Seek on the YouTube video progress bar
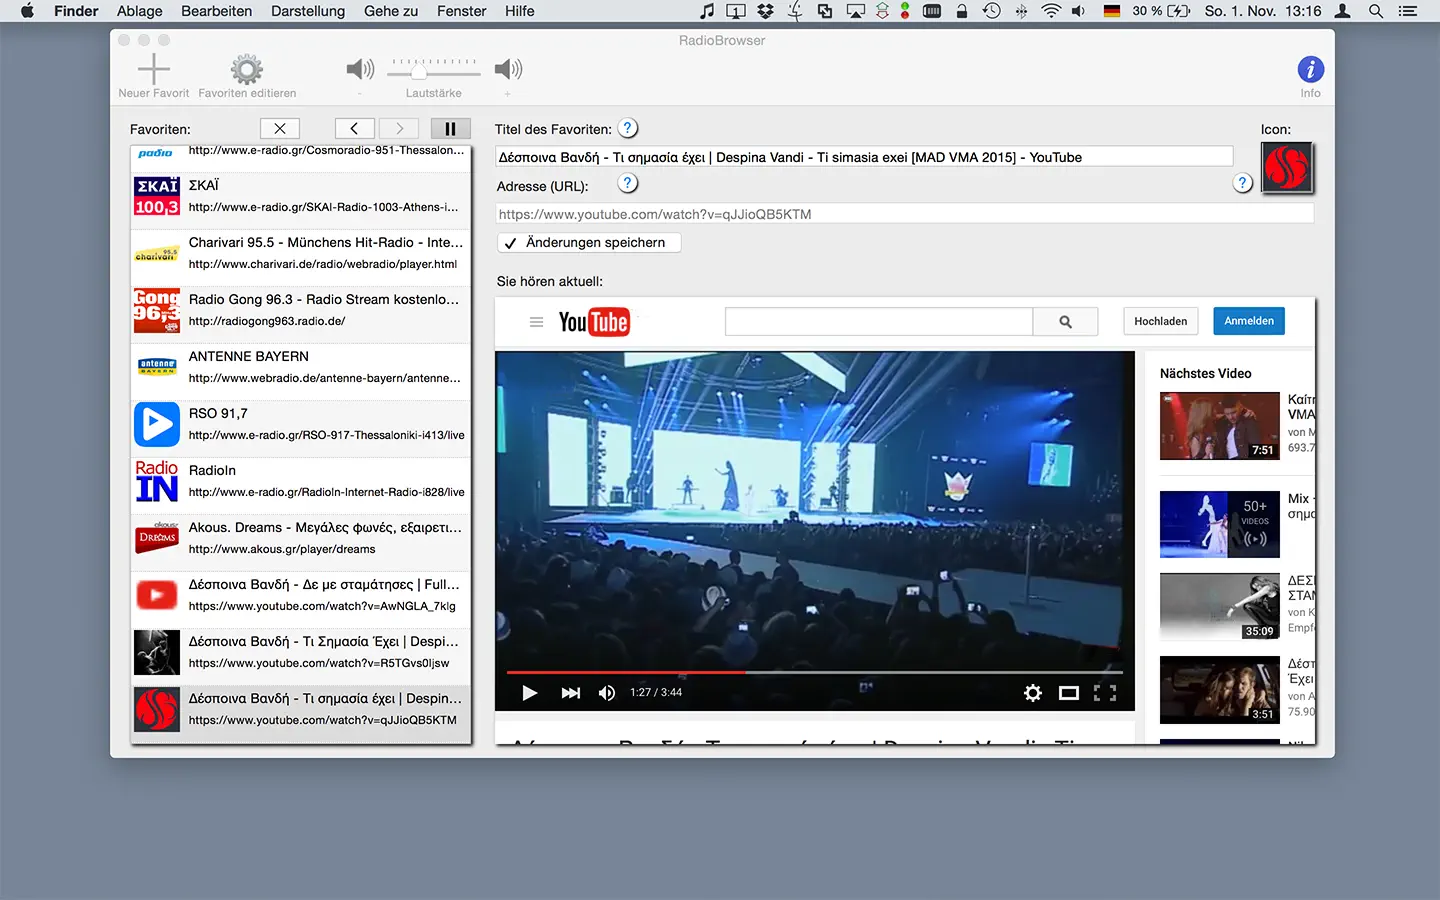Image resolution: width=1440 pixels, height=900 pixels. (815, 672)
